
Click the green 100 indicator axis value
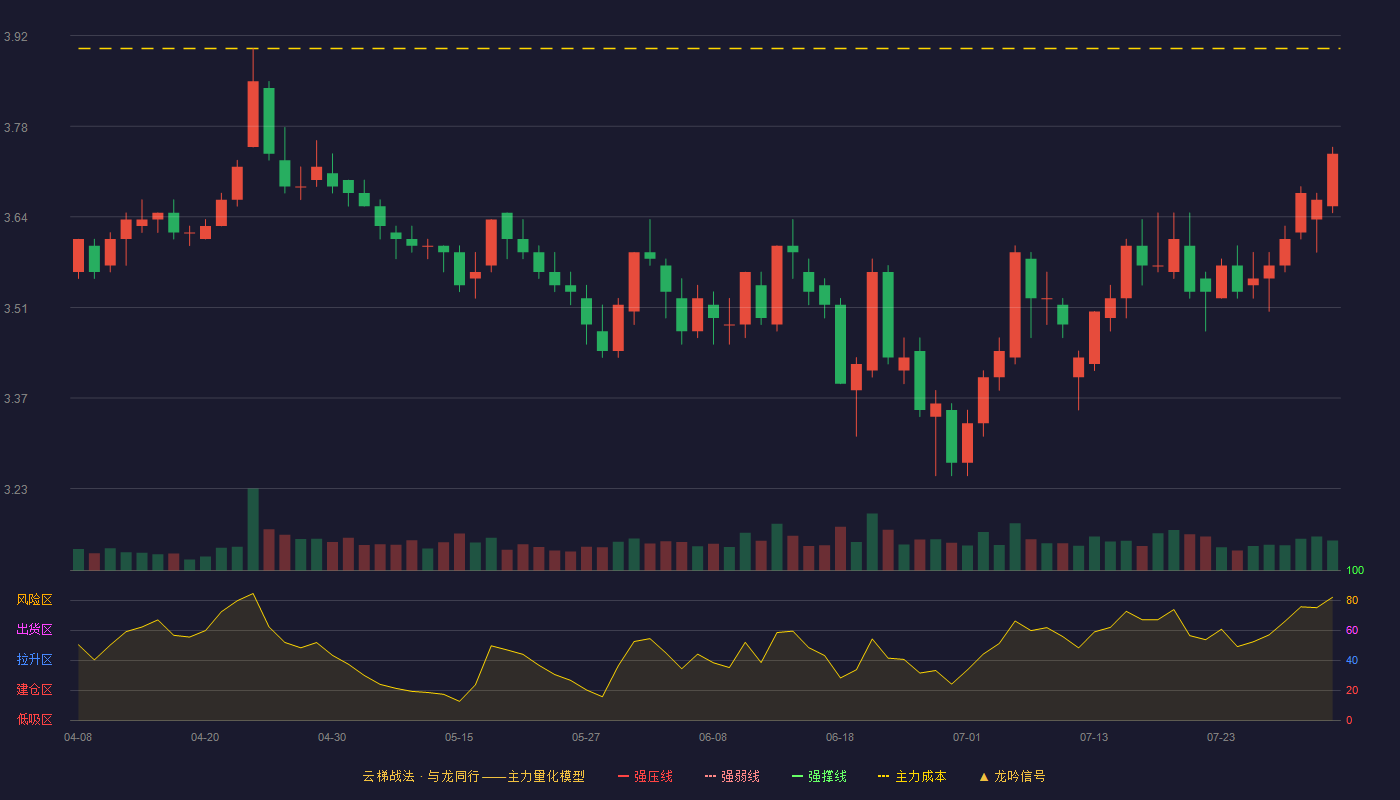pos(1355,570)
